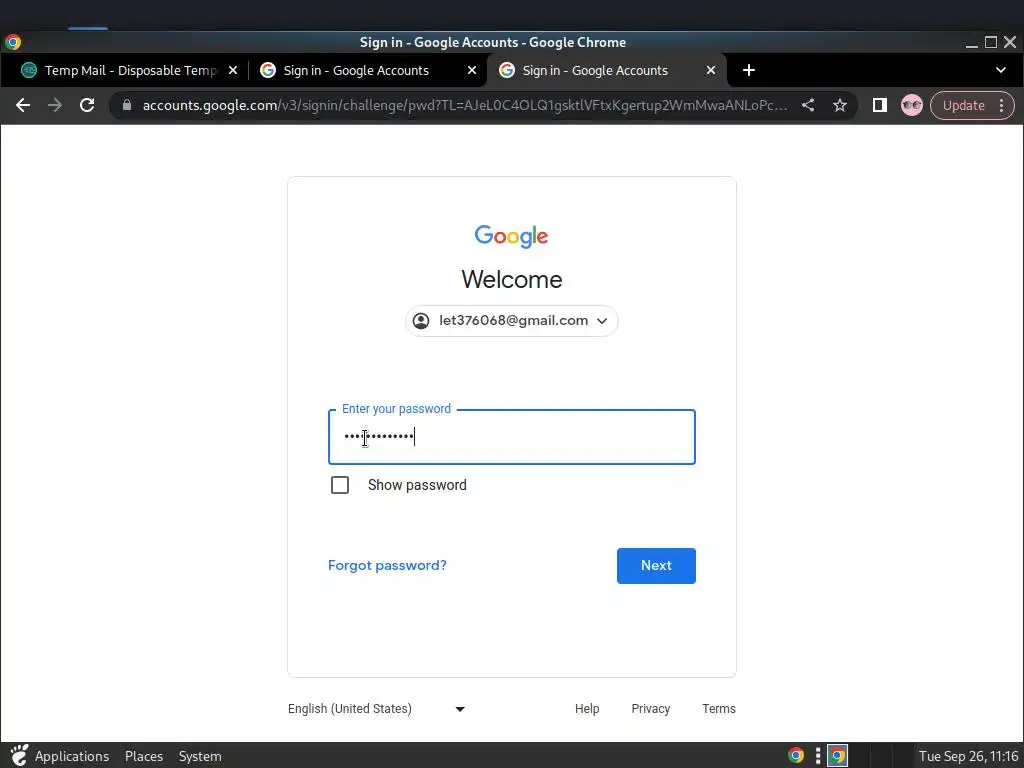Bookmark this page with the star
This screenshot has width=1024, height=768.
pyautogui.click(x=840, y=105)
